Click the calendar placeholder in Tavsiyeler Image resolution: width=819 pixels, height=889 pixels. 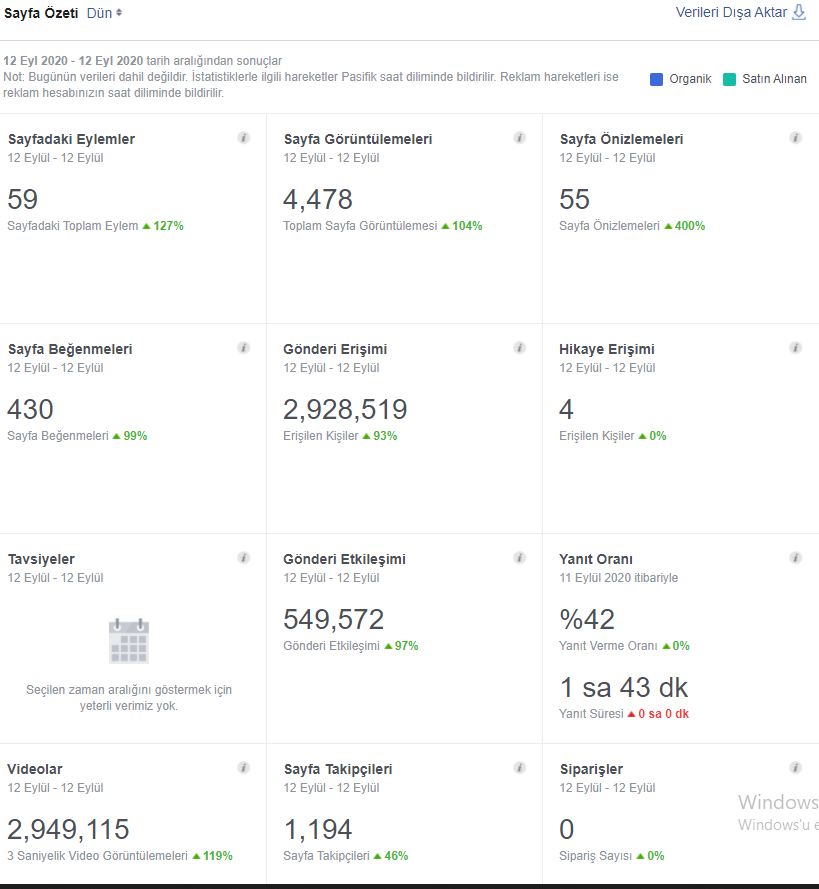pos(129,641)
